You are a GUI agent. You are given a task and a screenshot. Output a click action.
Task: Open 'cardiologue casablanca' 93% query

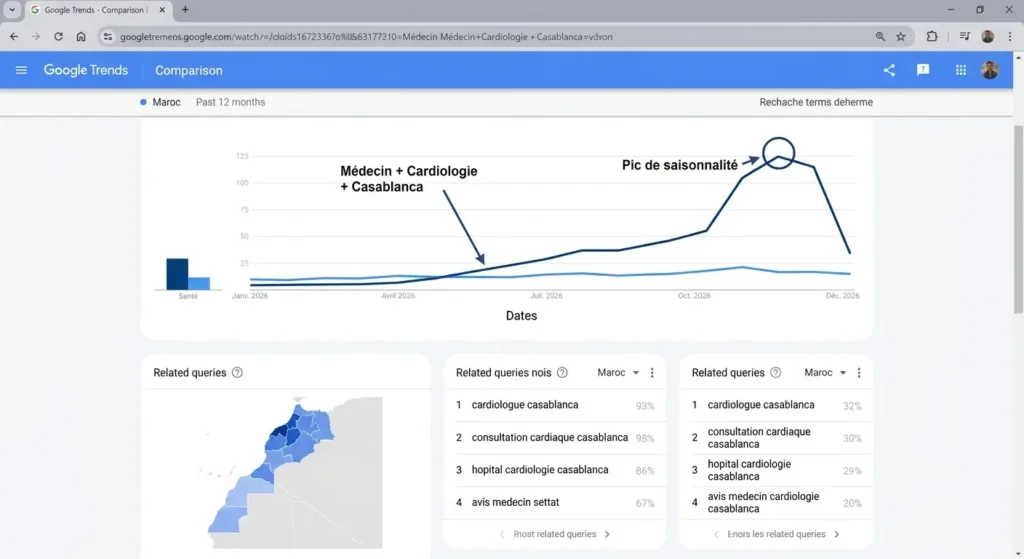point(554,405)
